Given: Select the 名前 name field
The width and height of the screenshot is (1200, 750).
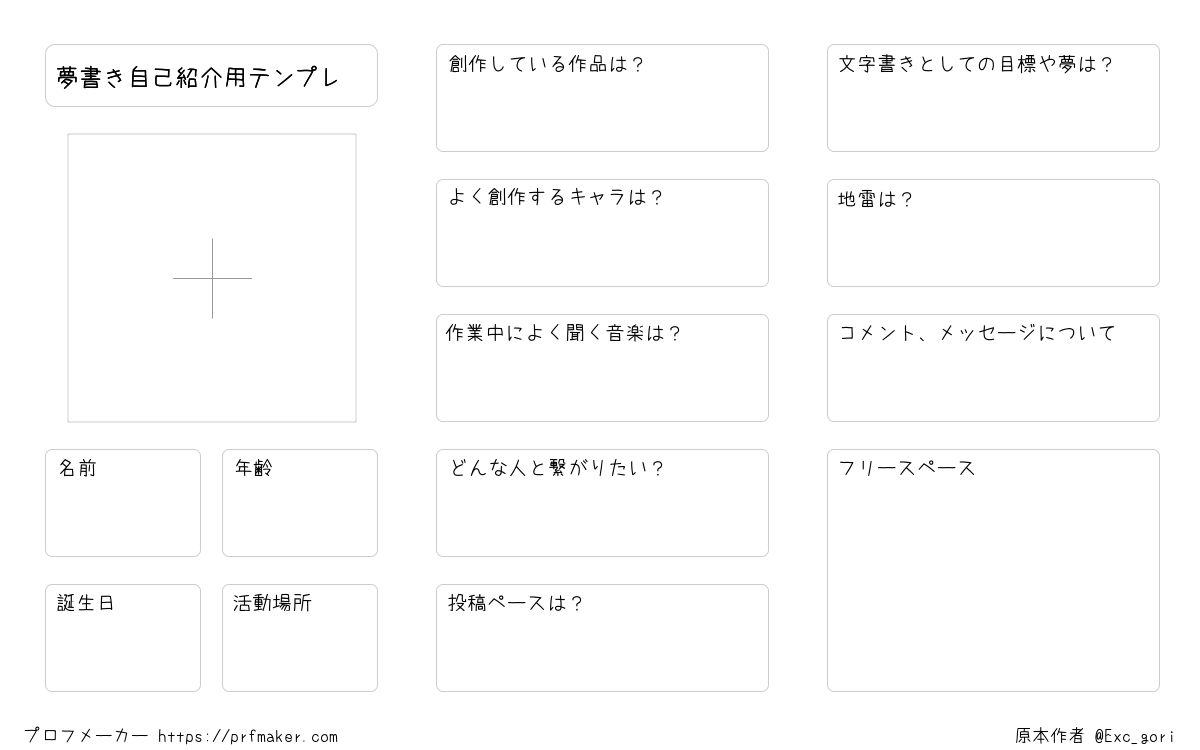Looking at the screenshot, I should [x=123, y=503].
